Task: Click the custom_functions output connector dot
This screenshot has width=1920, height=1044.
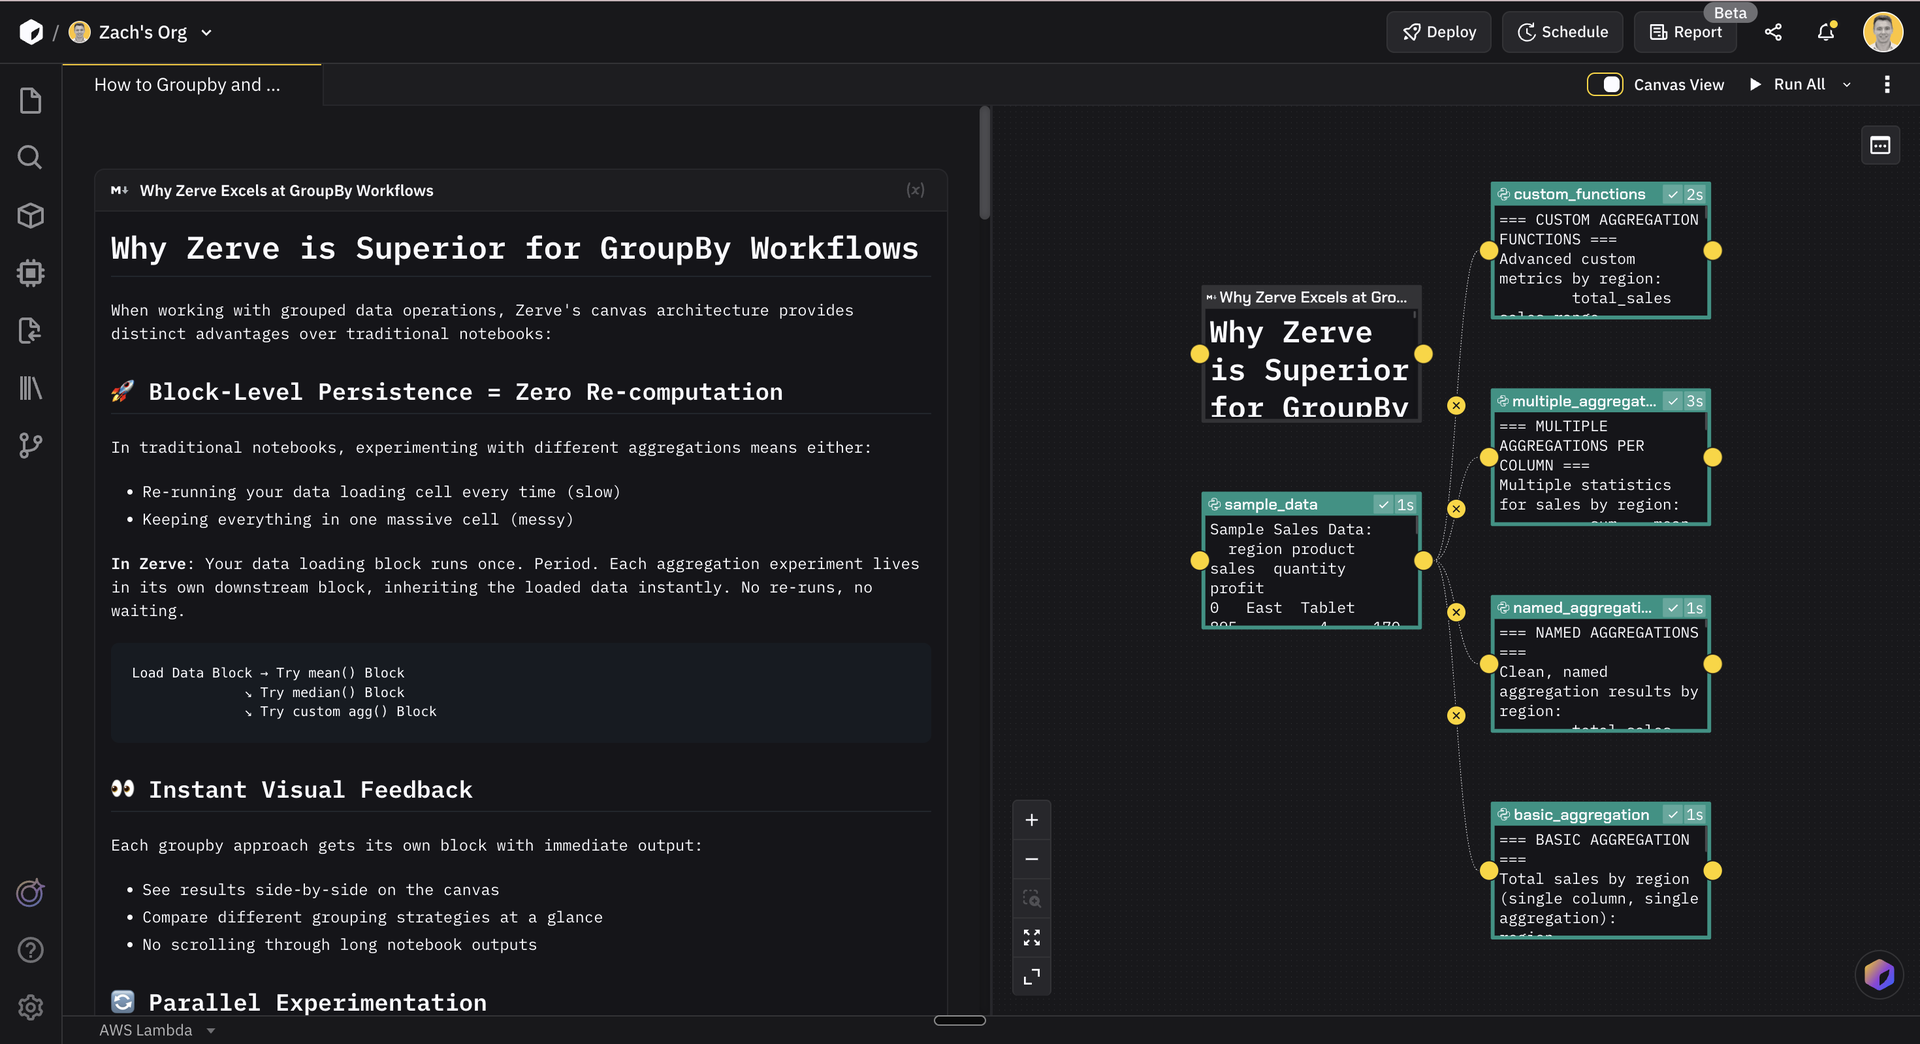Action: click(1713, 251)
